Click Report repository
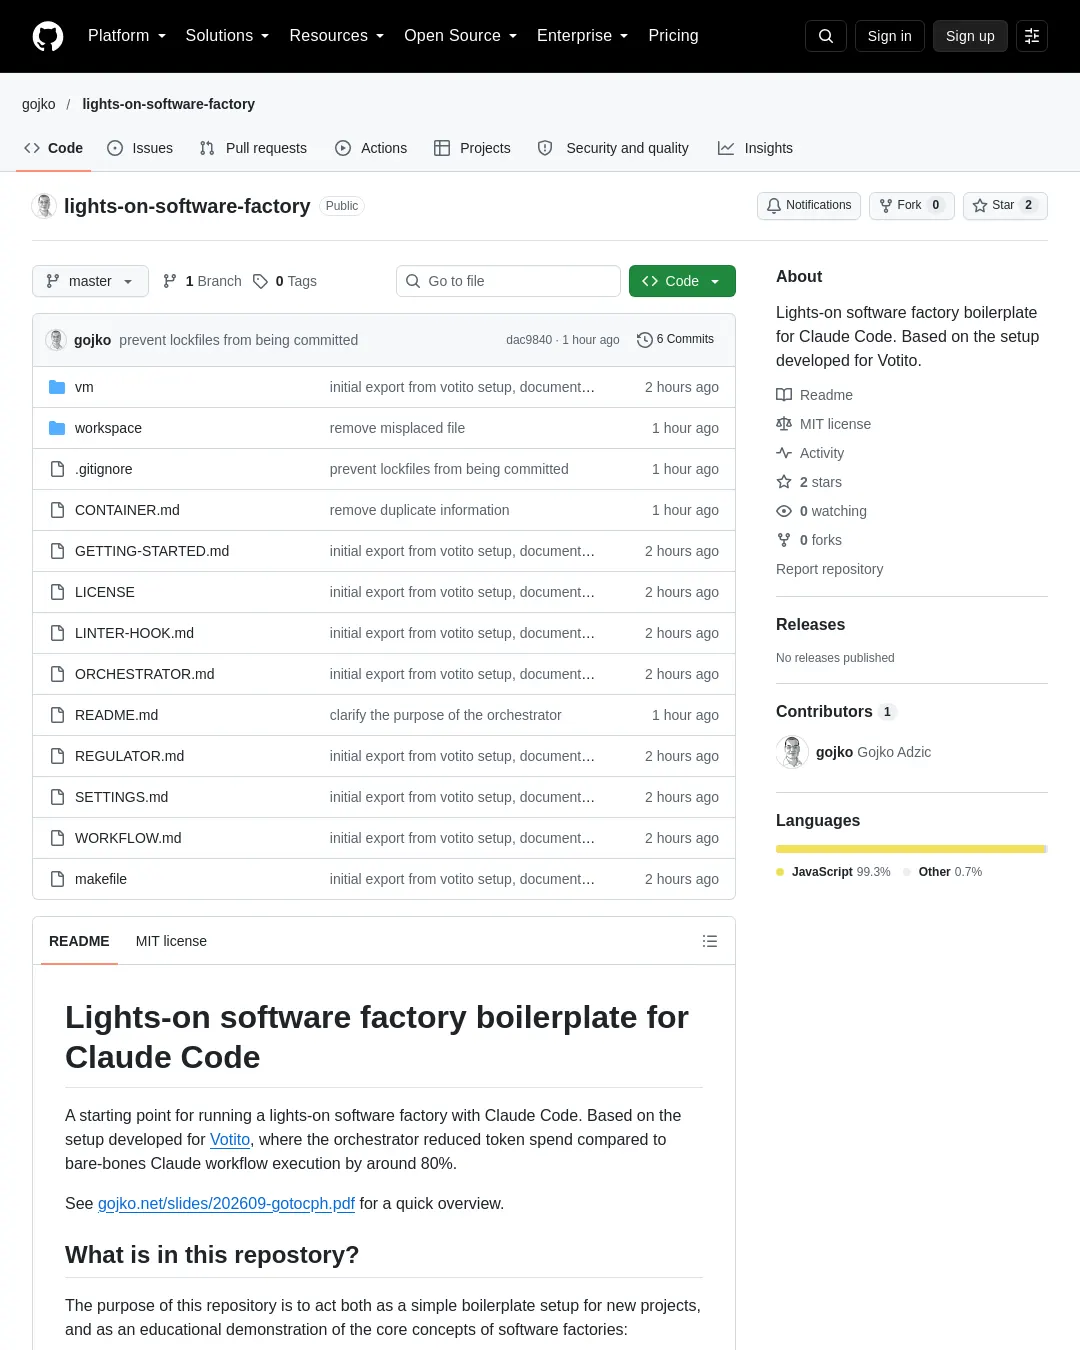Screen dimensions: 1080x1350 829,569
